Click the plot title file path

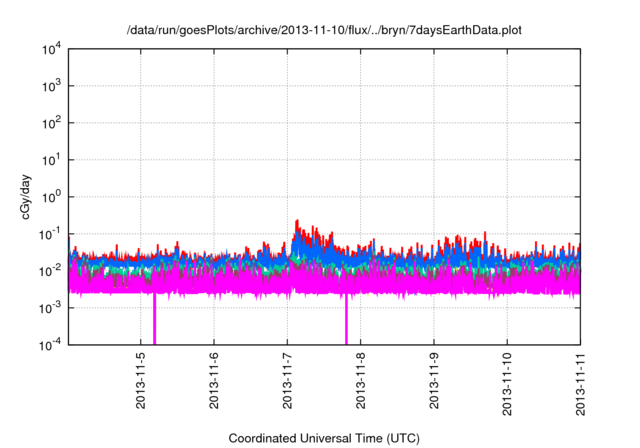click(324, 30)
